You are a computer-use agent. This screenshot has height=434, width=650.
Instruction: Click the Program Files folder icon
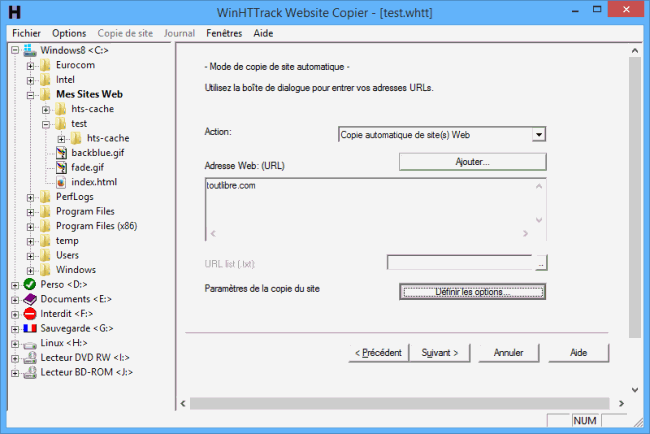(45, 211)
